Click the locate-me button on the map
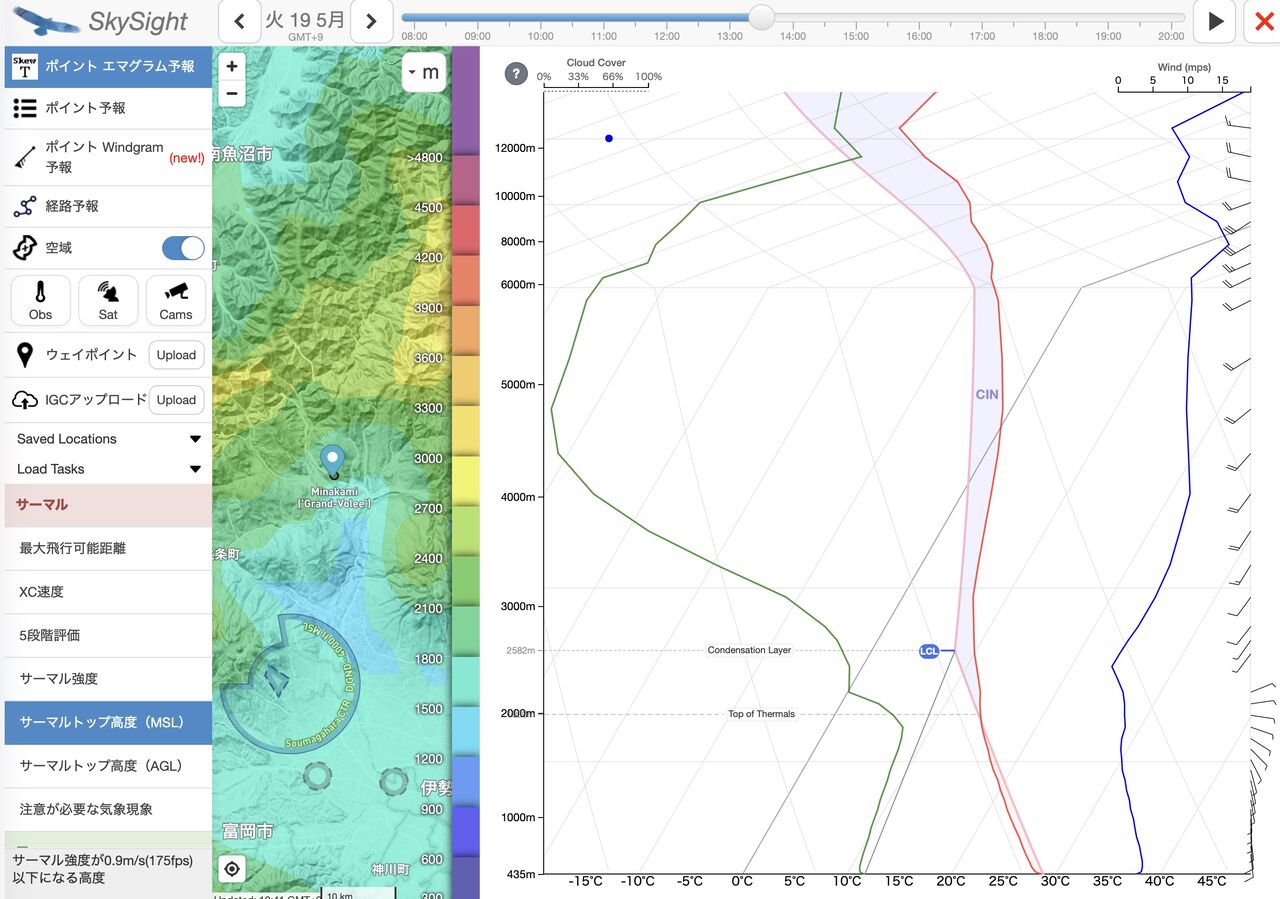Viewport: 1280px width, 899px height. 232,868
